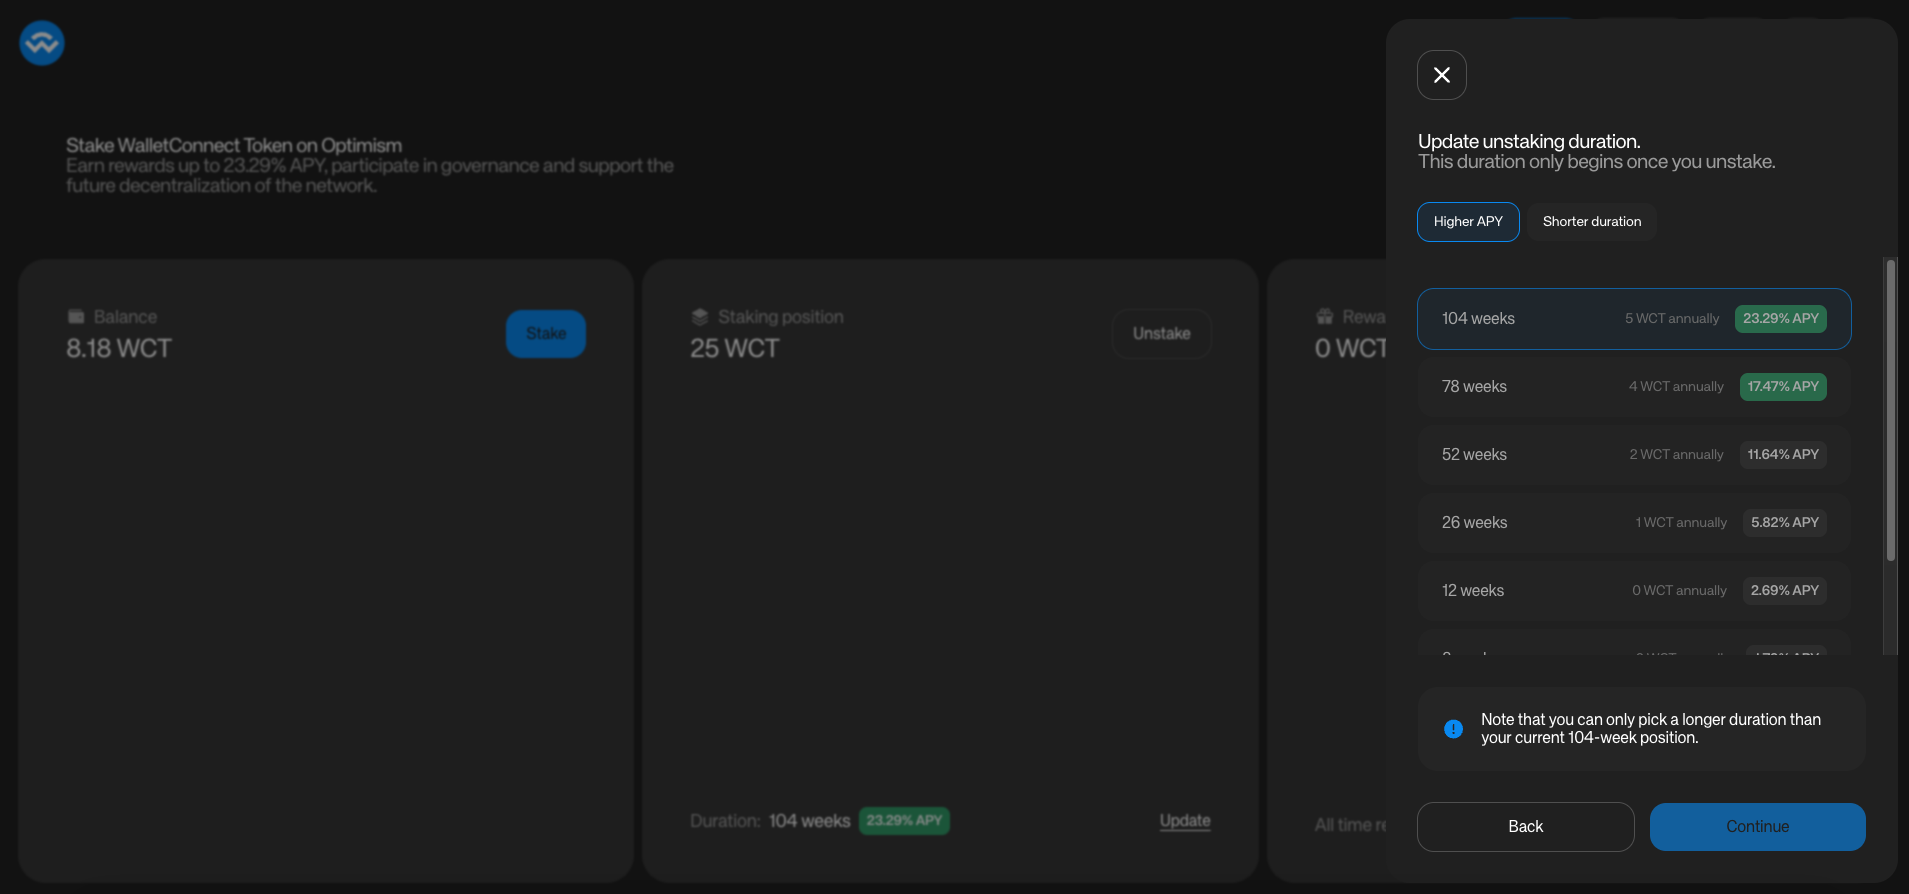Click the gift icon beside Rewards
This screenshot has height=894, width=1909.
[1325, 317]
